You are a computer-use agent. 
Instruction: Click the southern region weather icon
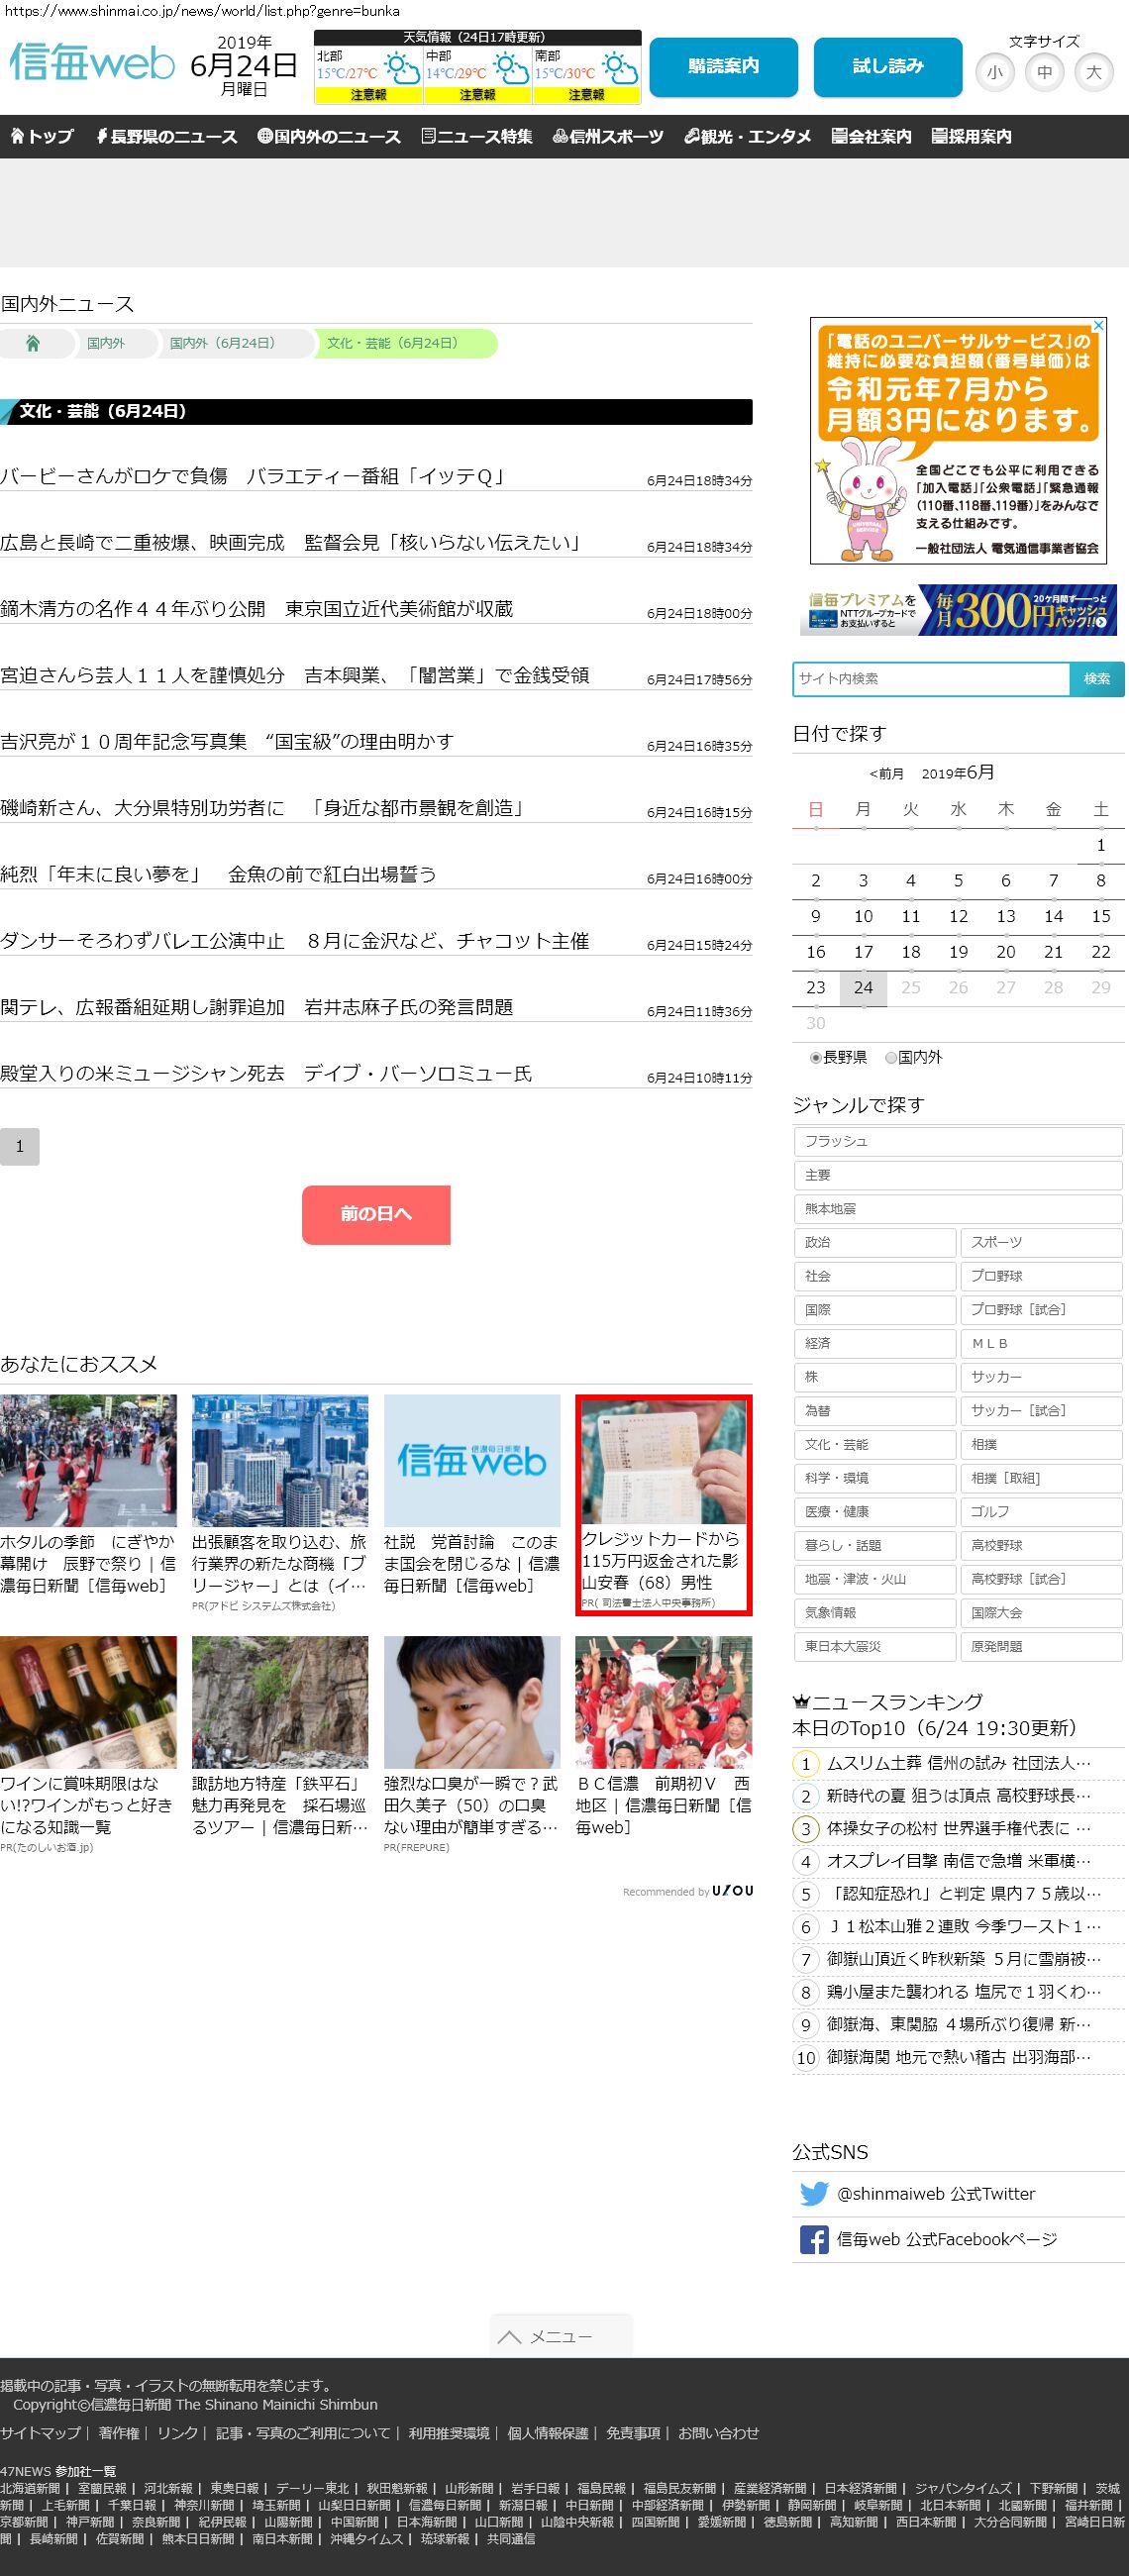(x=620, y=70)
